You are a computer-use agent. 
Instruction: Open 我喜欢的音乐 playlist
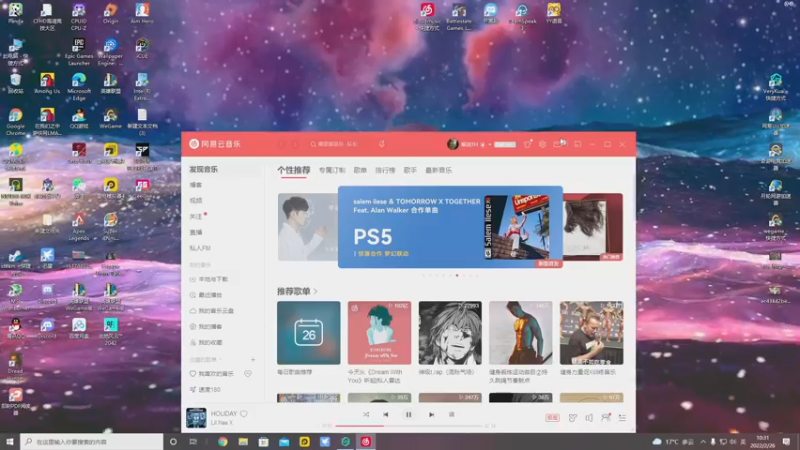point(212,374)
